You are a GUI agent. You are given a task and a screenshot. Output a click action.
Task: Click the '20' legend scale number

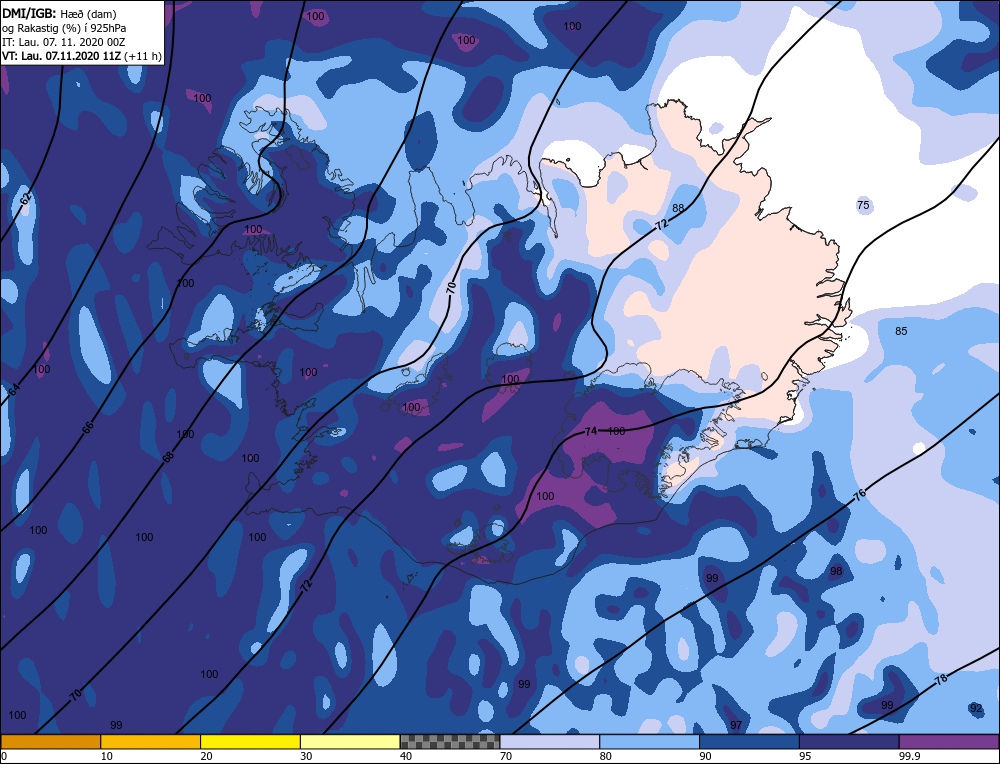207,756
